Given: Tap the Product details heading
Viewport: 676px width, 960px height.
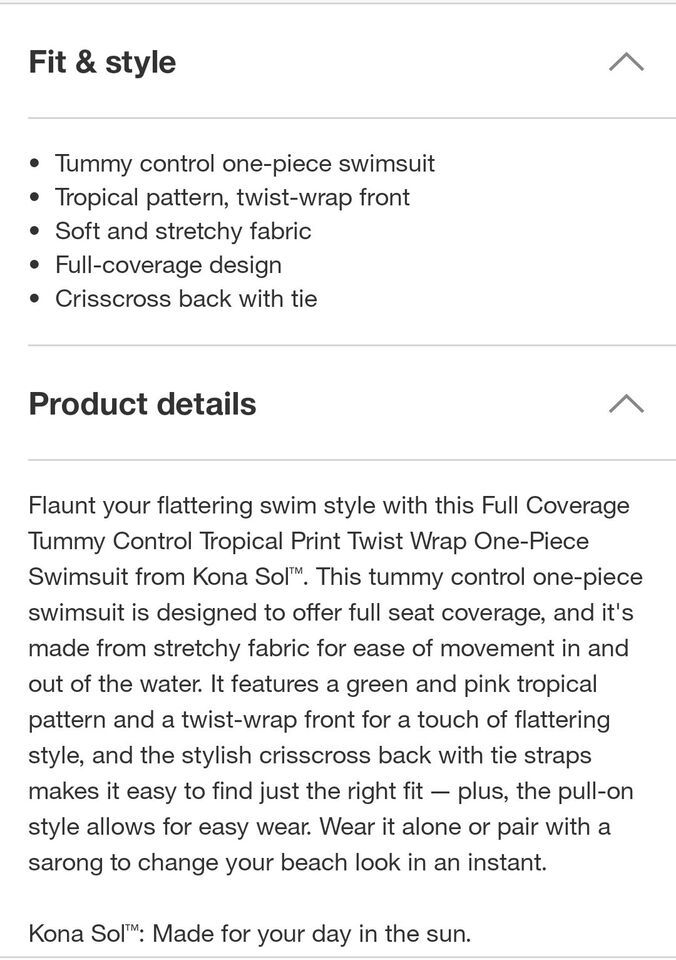Looking at the screenshot, I should (x=142, y=404).
